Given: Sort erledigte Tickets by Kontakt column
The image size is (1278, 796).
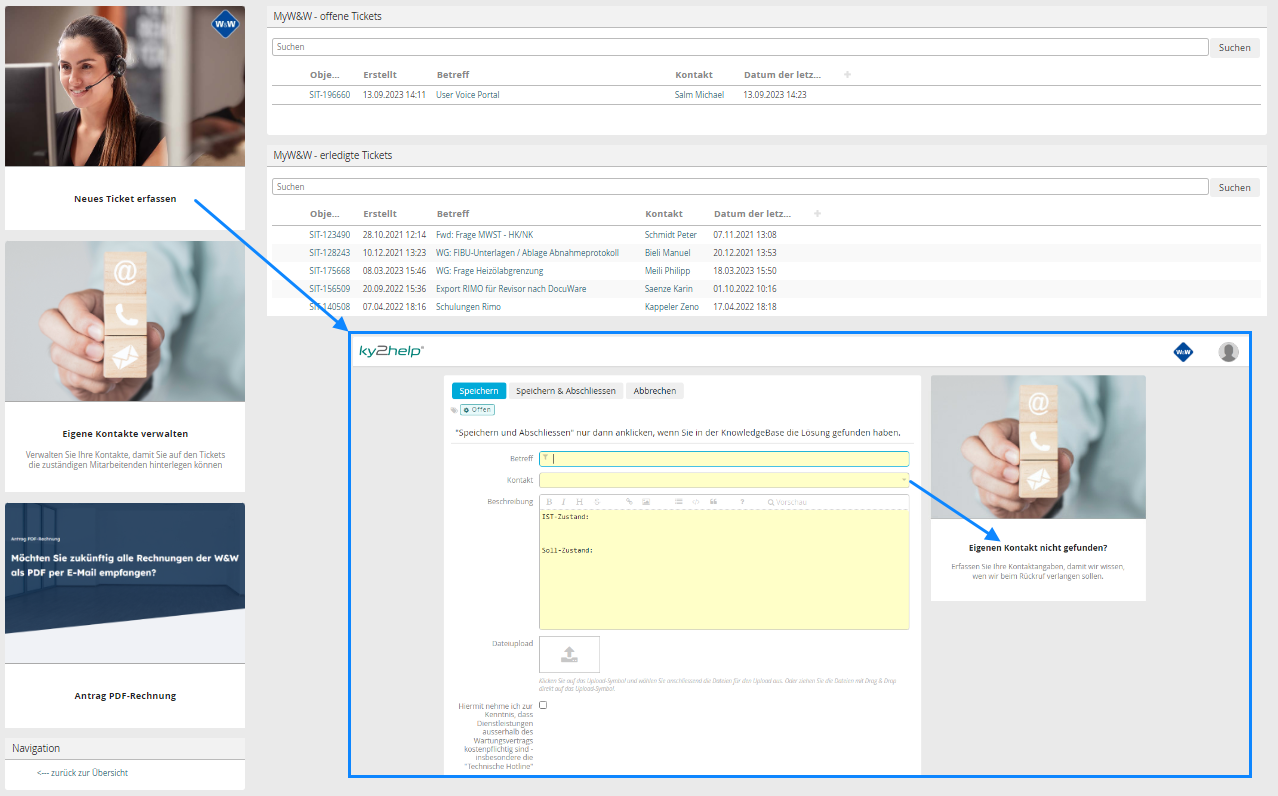Looking at the screenshot, I should tap(664, 214).
